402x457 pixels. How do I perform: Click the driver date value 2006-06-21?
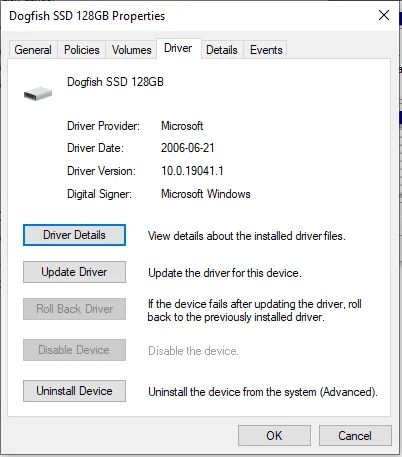(x=188, y=148)
